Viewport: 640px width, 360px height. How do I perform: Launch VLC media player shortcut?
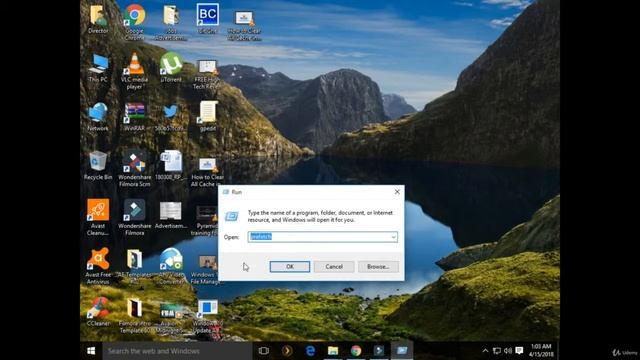pos(134,71)
